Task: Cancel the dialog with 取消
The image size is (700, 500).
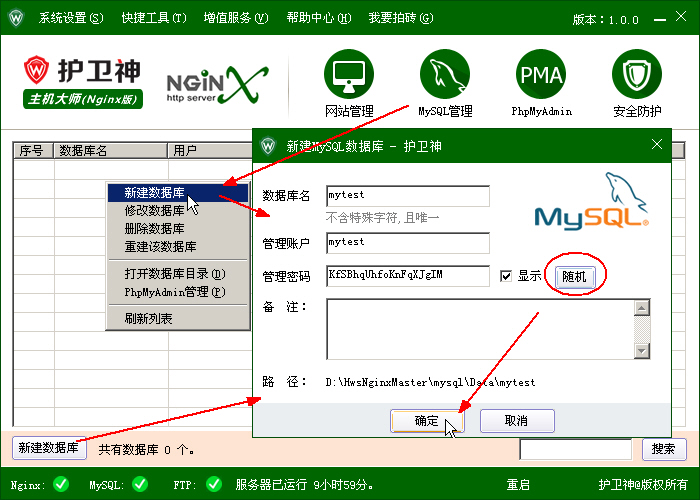Action: click(517, 421)
